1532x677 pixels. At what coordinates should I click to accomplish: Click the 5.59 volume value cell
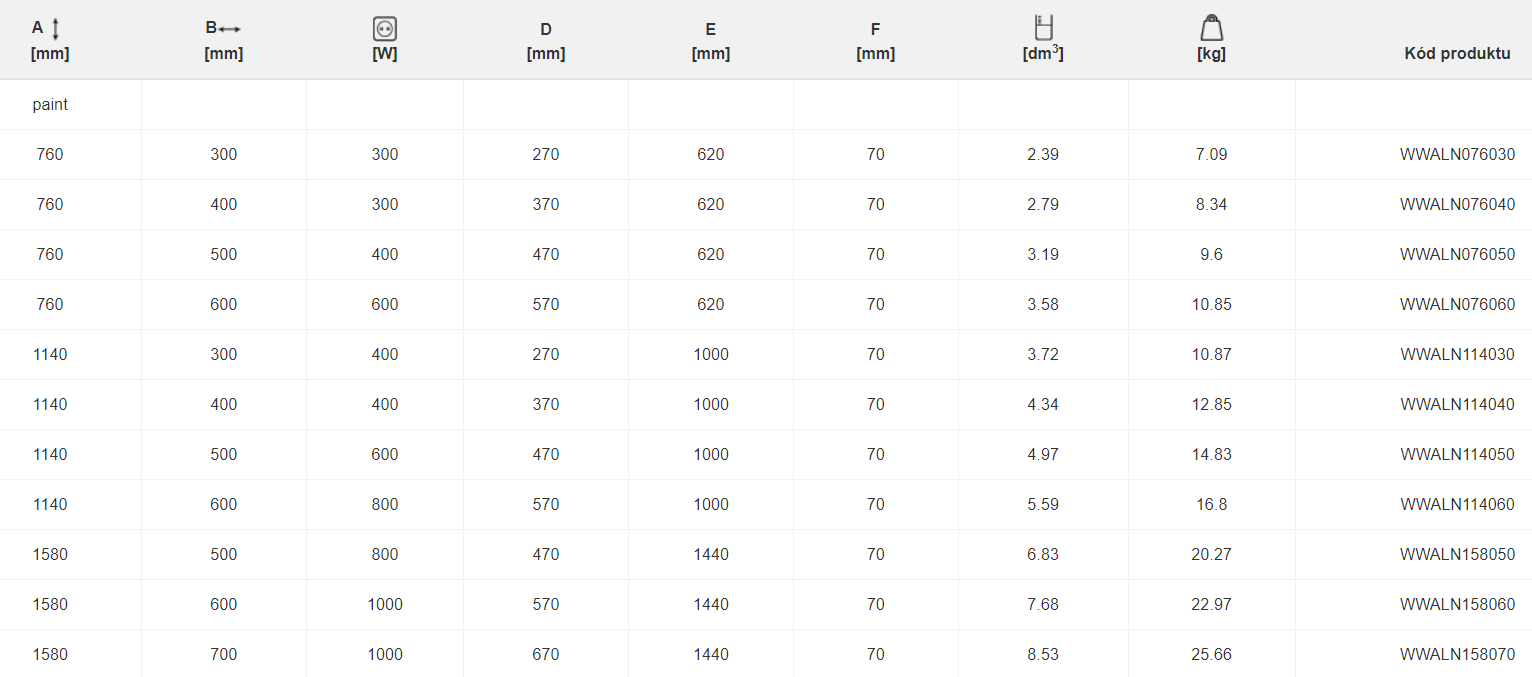pyautogui.click(x=1043, y=505)
